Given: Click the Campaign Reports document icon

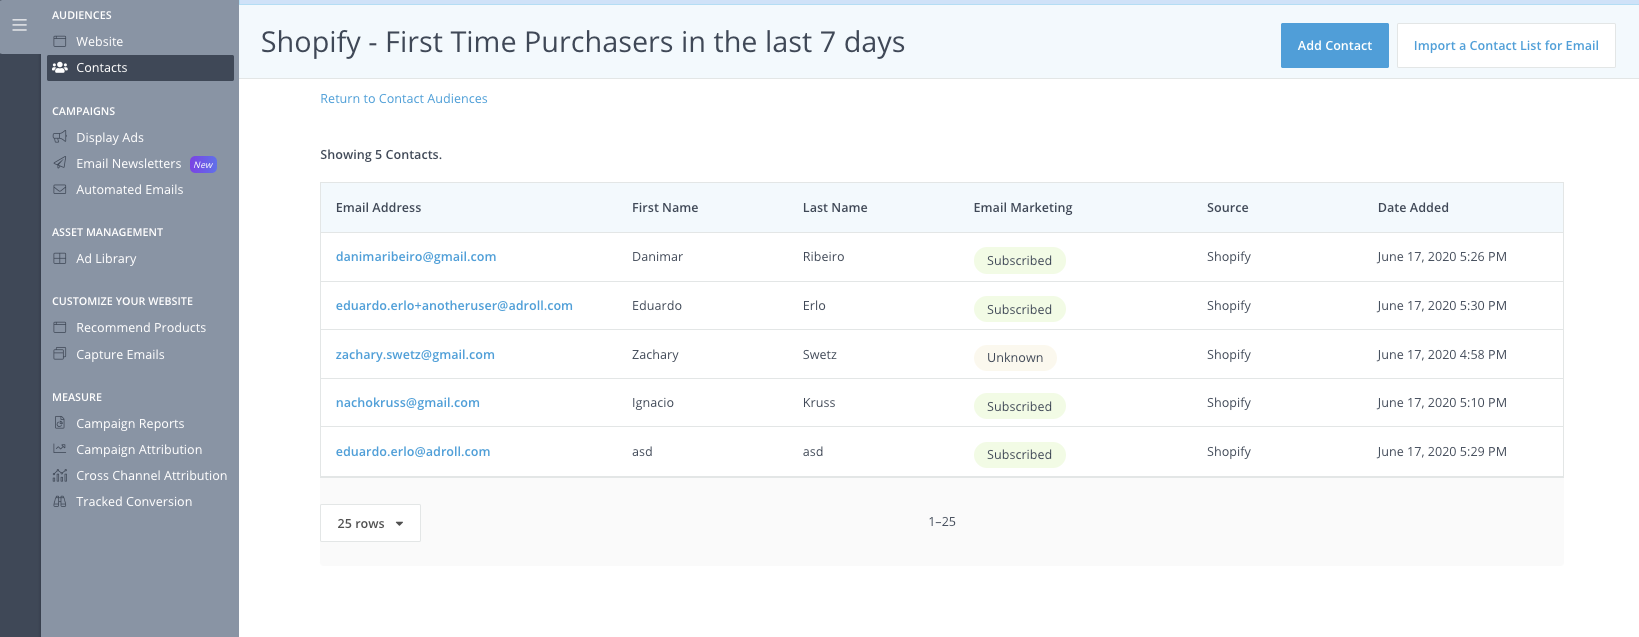Looking at the screenshot, I should (60, 423).
